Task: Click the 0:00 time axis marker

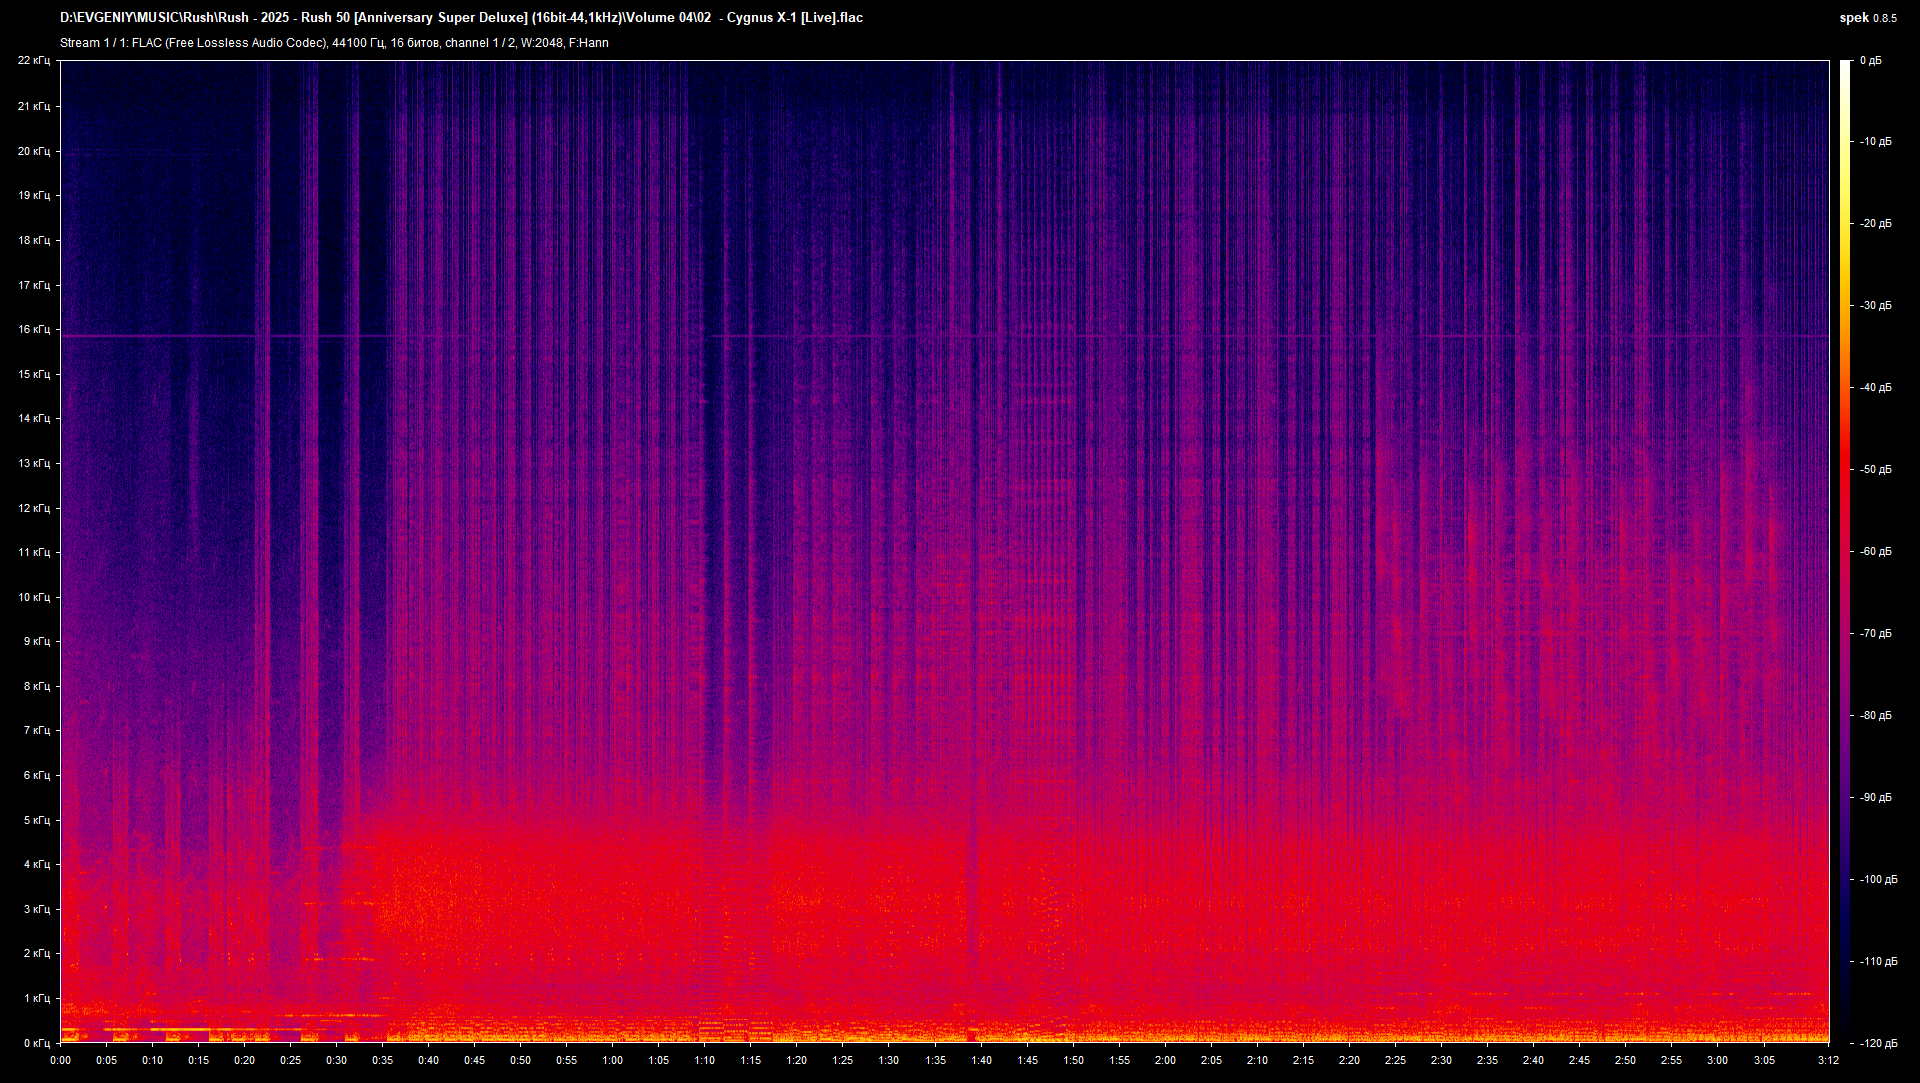Action: (60, 1060)
